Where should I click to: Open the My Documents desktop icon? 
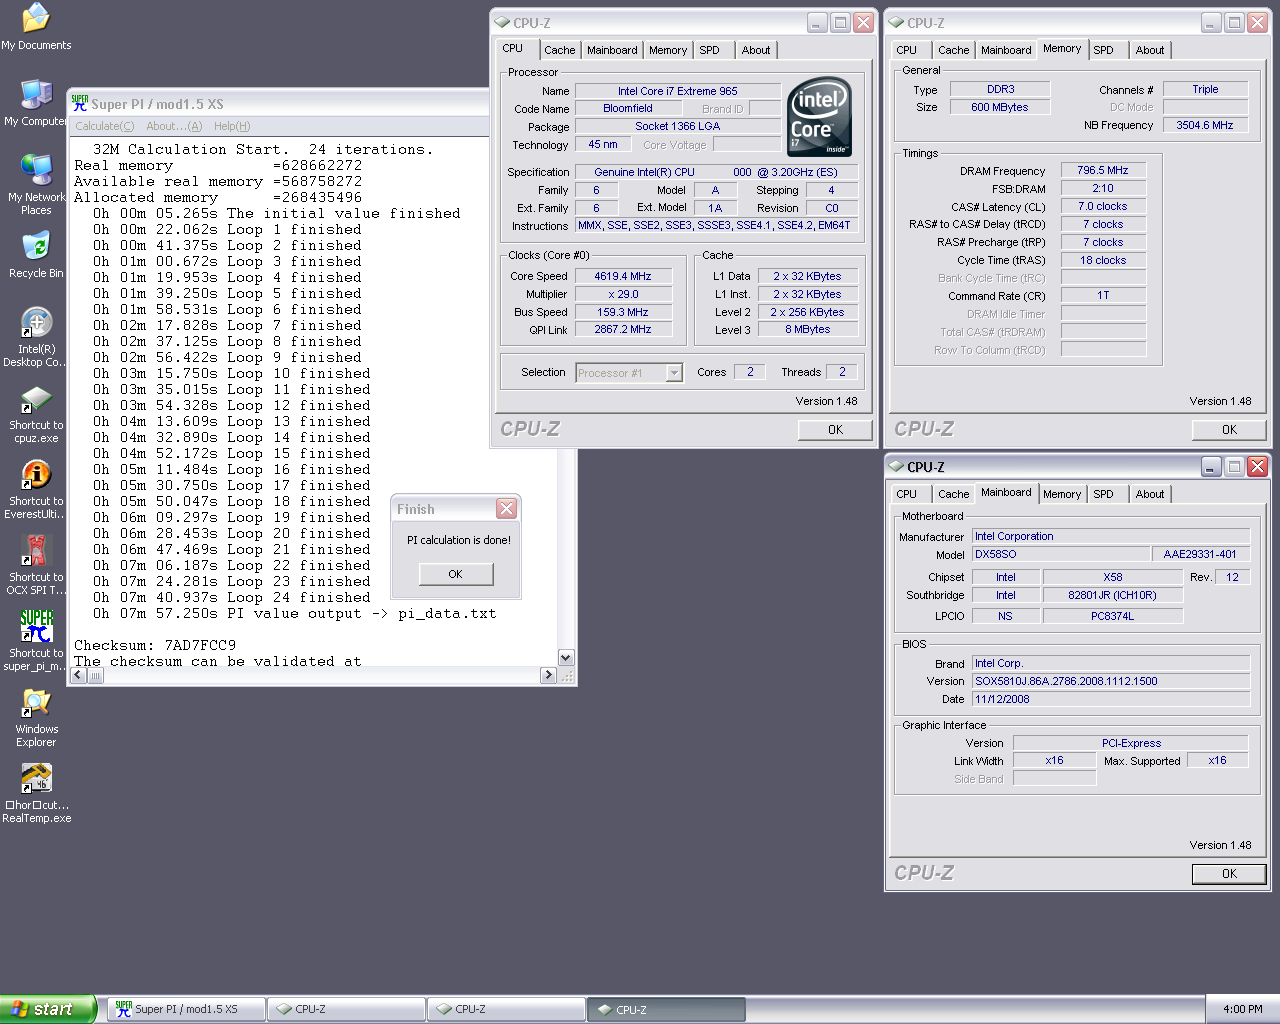click(x=36, y=26)
